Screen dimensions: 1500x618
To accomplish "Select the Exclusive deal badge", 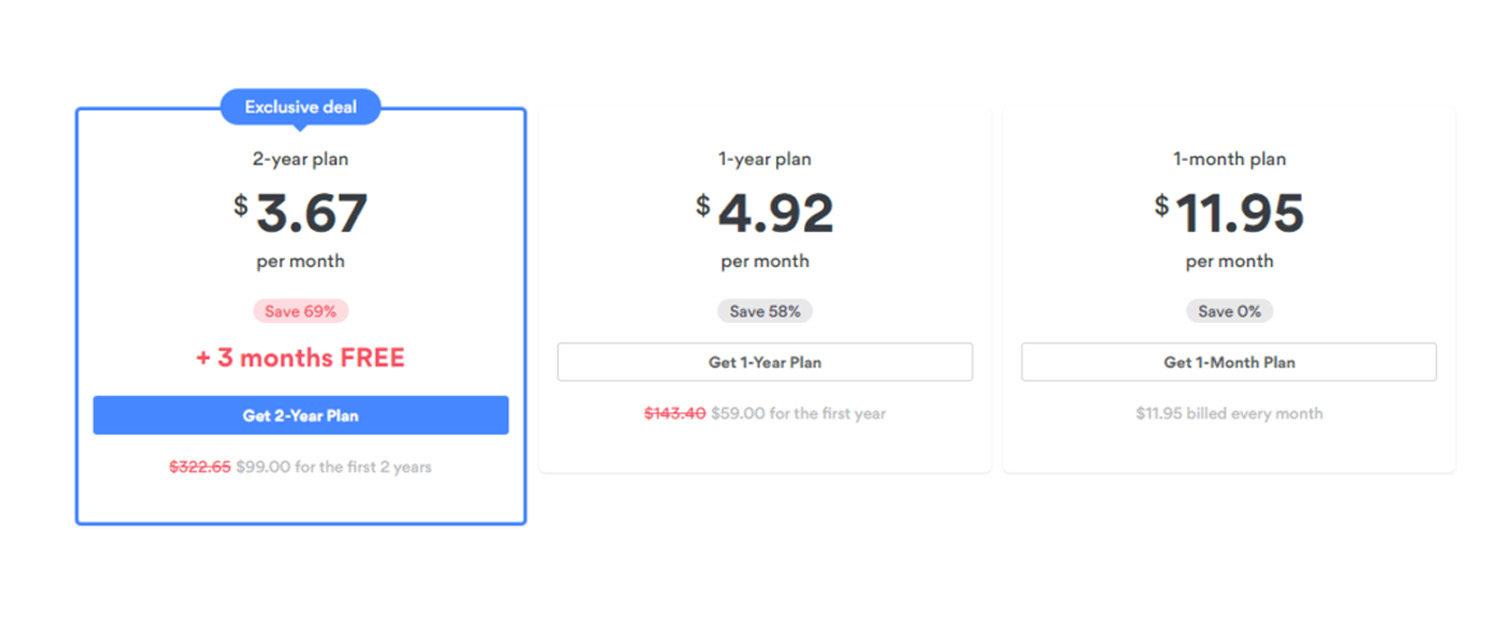I will [301, 107].
